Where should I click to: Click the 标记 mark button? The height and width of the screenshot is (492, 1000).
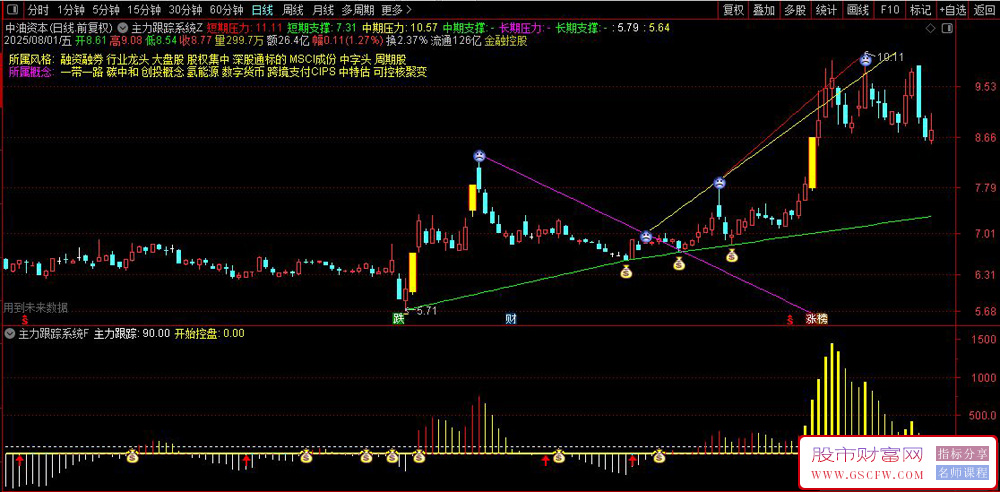[x=920, y=10]
